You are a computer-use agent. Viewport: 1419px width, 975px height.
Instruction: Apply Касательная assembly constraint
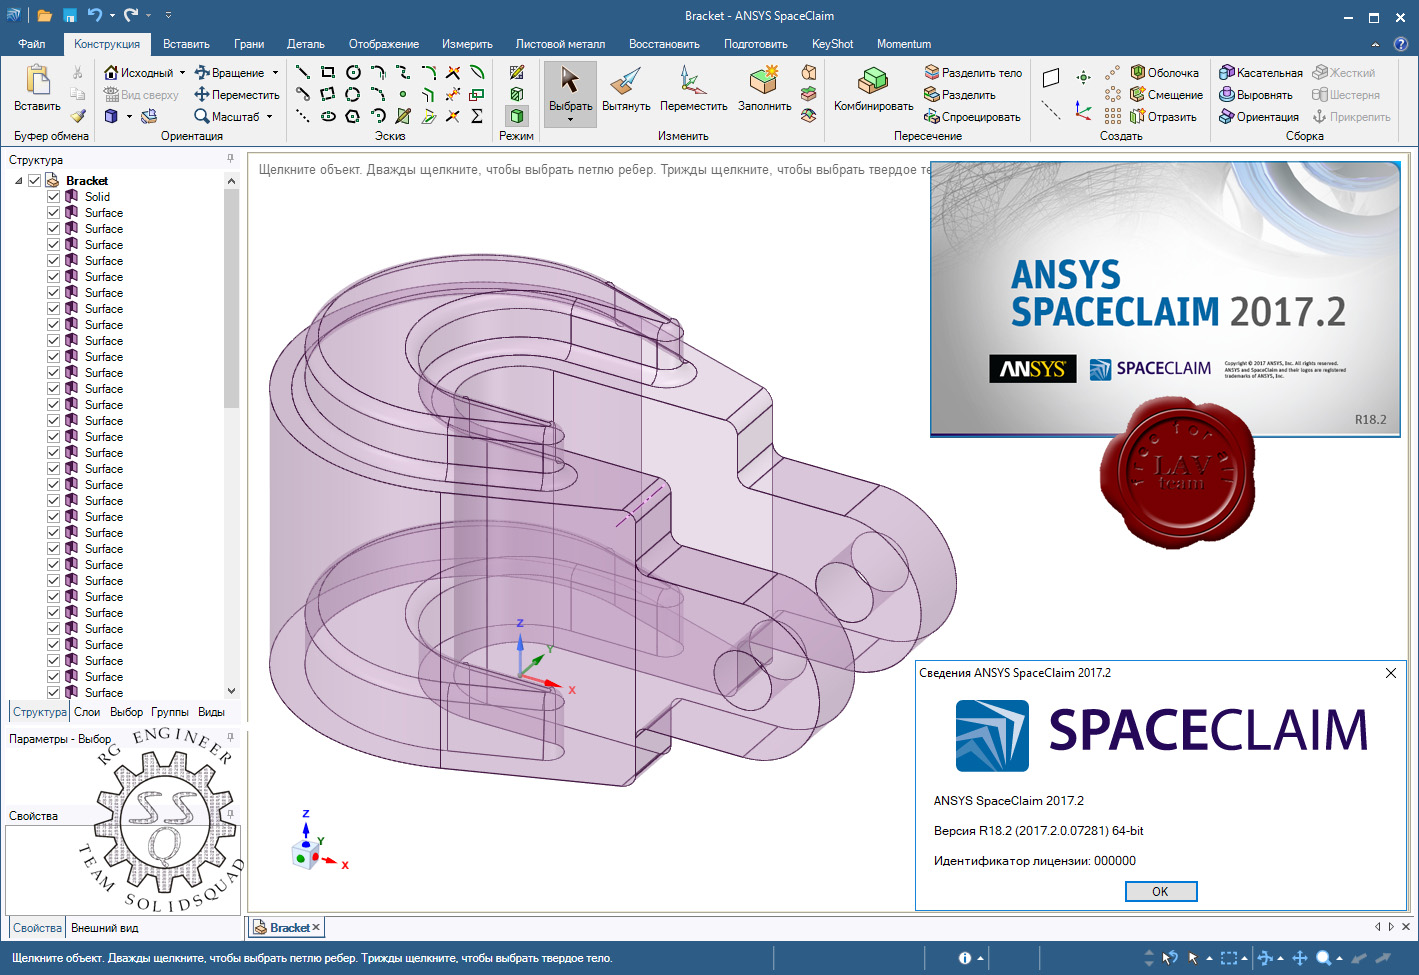tap(1261, 72)
